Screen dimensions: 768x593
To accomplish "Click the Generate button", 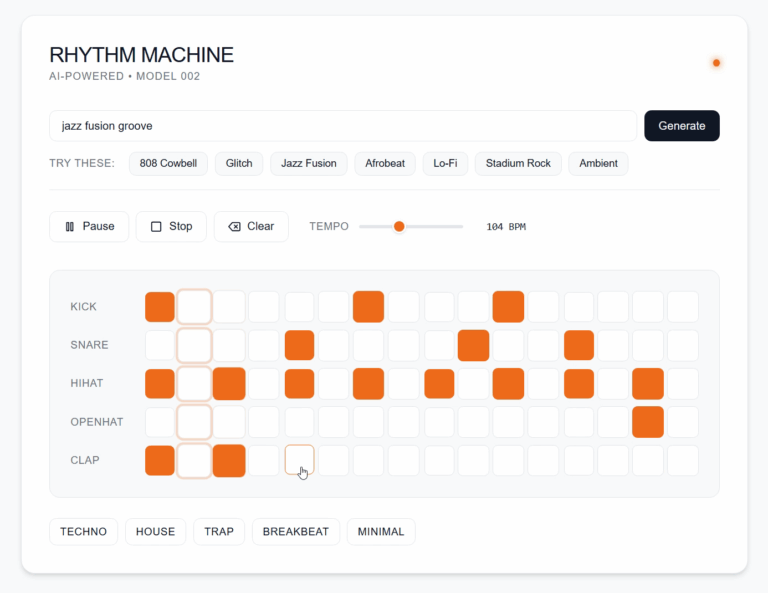I will [681, 126].
